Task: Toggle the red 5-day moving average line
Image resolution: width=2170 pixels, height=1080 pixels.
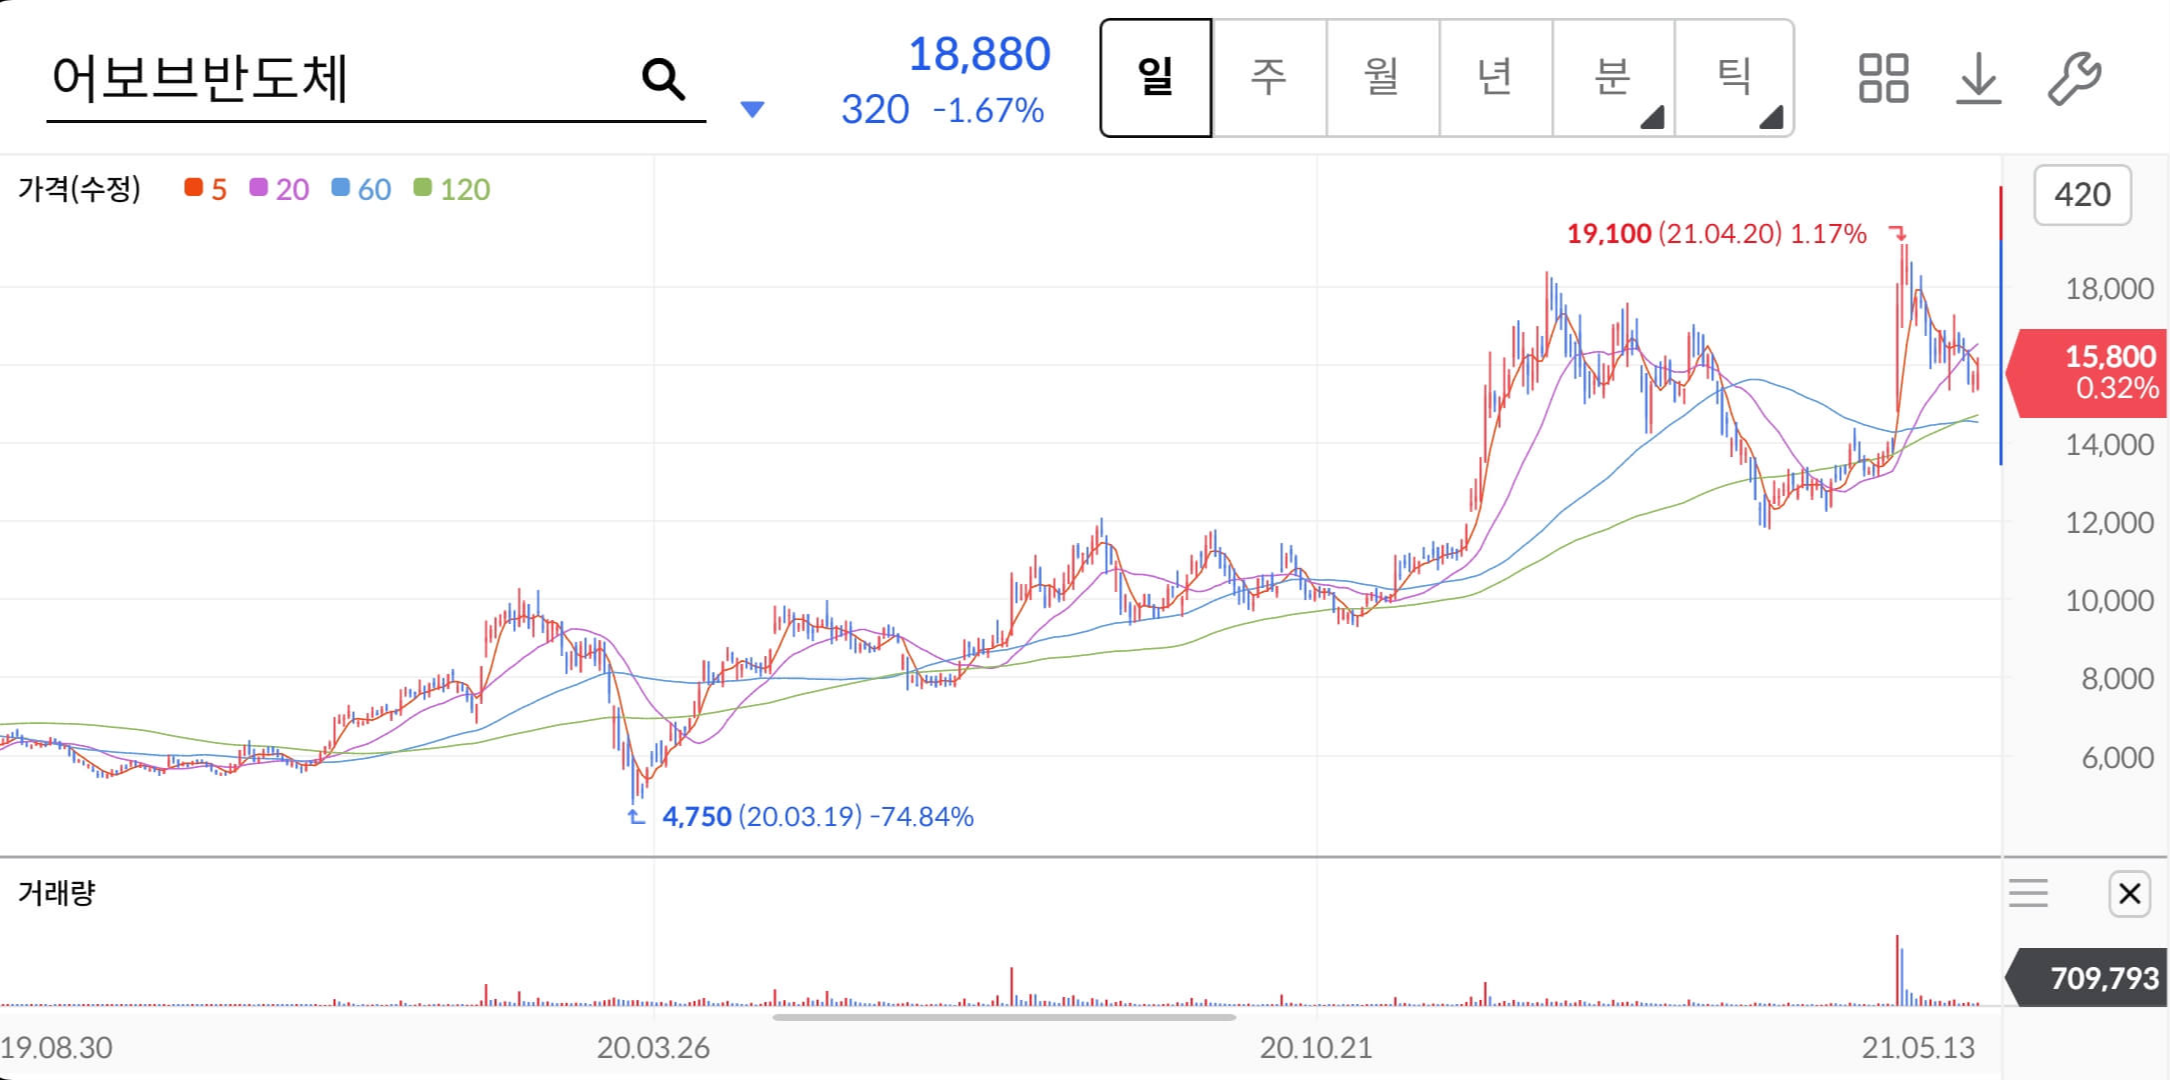Action: click(x=193, y=188)
